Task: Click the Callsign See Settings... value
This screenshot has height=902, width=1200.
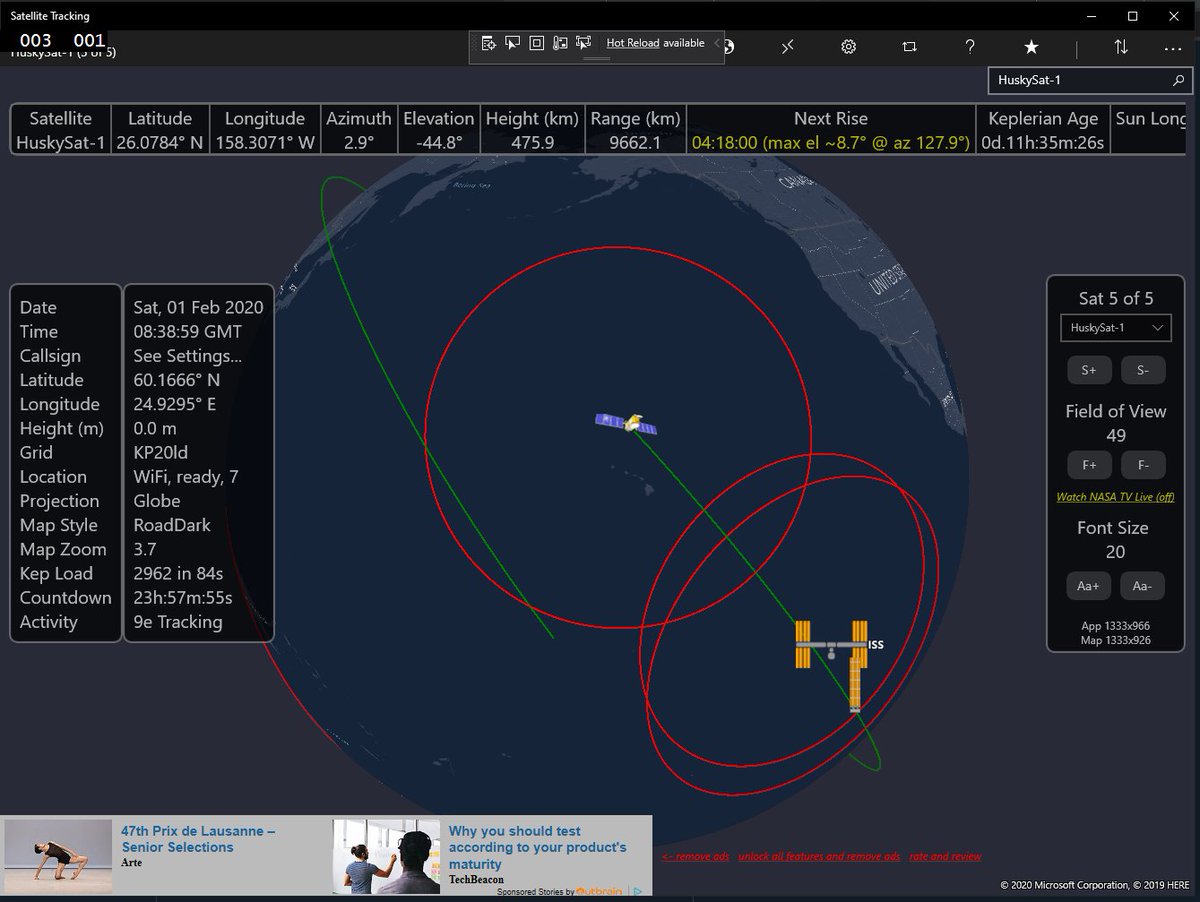Action: pyautogui.click(x=188, y=356)
